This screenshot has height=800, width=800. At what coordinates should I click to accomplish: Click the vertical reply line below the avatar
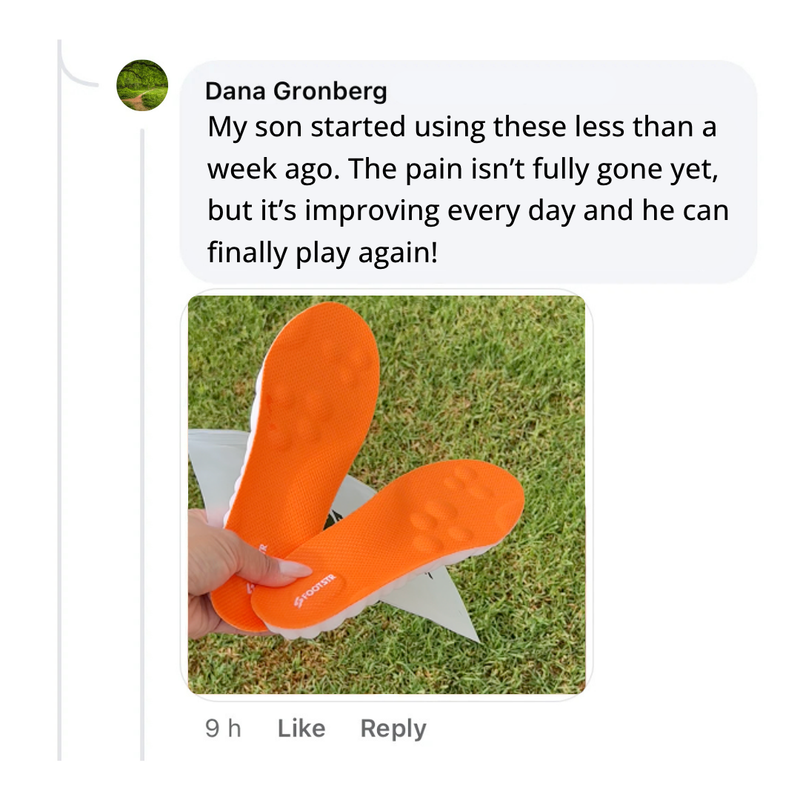click(142, 444)
